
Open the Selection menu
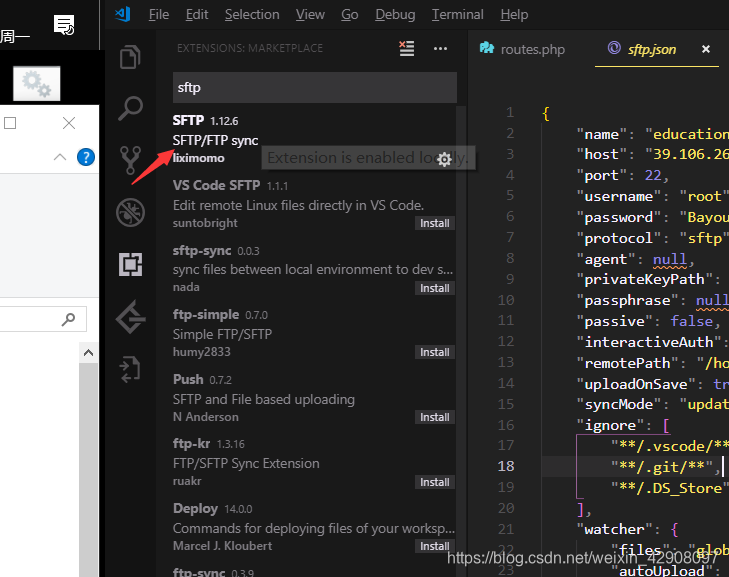[252, 15]
